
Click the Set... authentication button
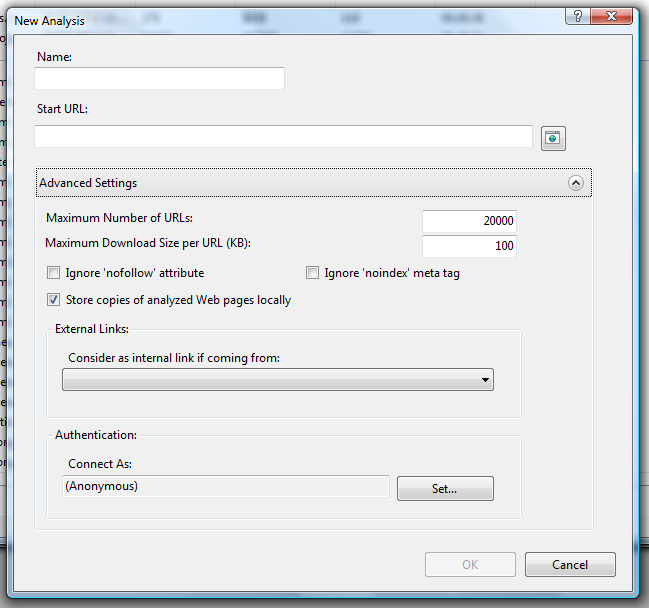(x=445, y=488)
